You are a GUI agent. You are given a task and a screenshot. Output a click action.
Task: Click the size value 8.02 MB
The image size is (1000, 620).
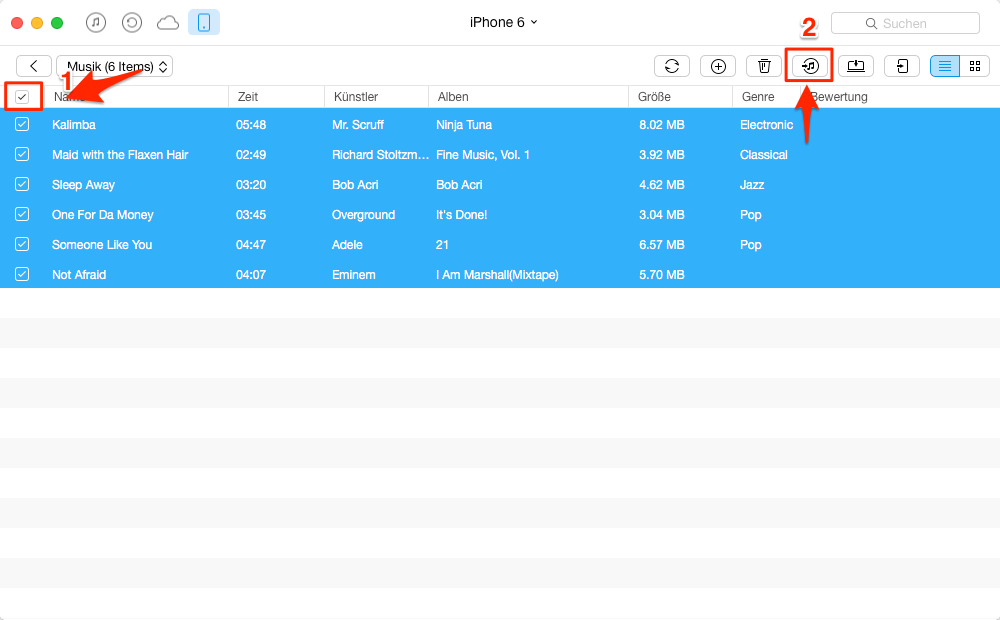pyautogui.click(x=661, y=124)
